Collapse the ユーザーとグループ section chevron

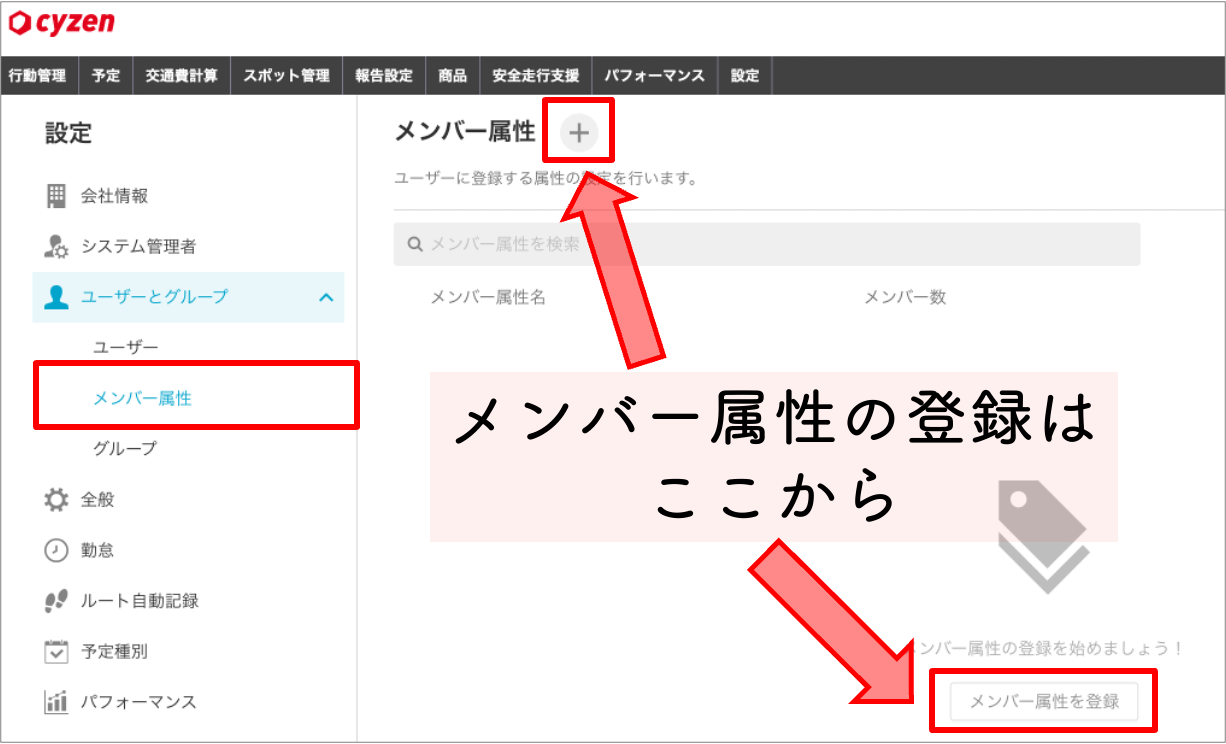point(326,297)
